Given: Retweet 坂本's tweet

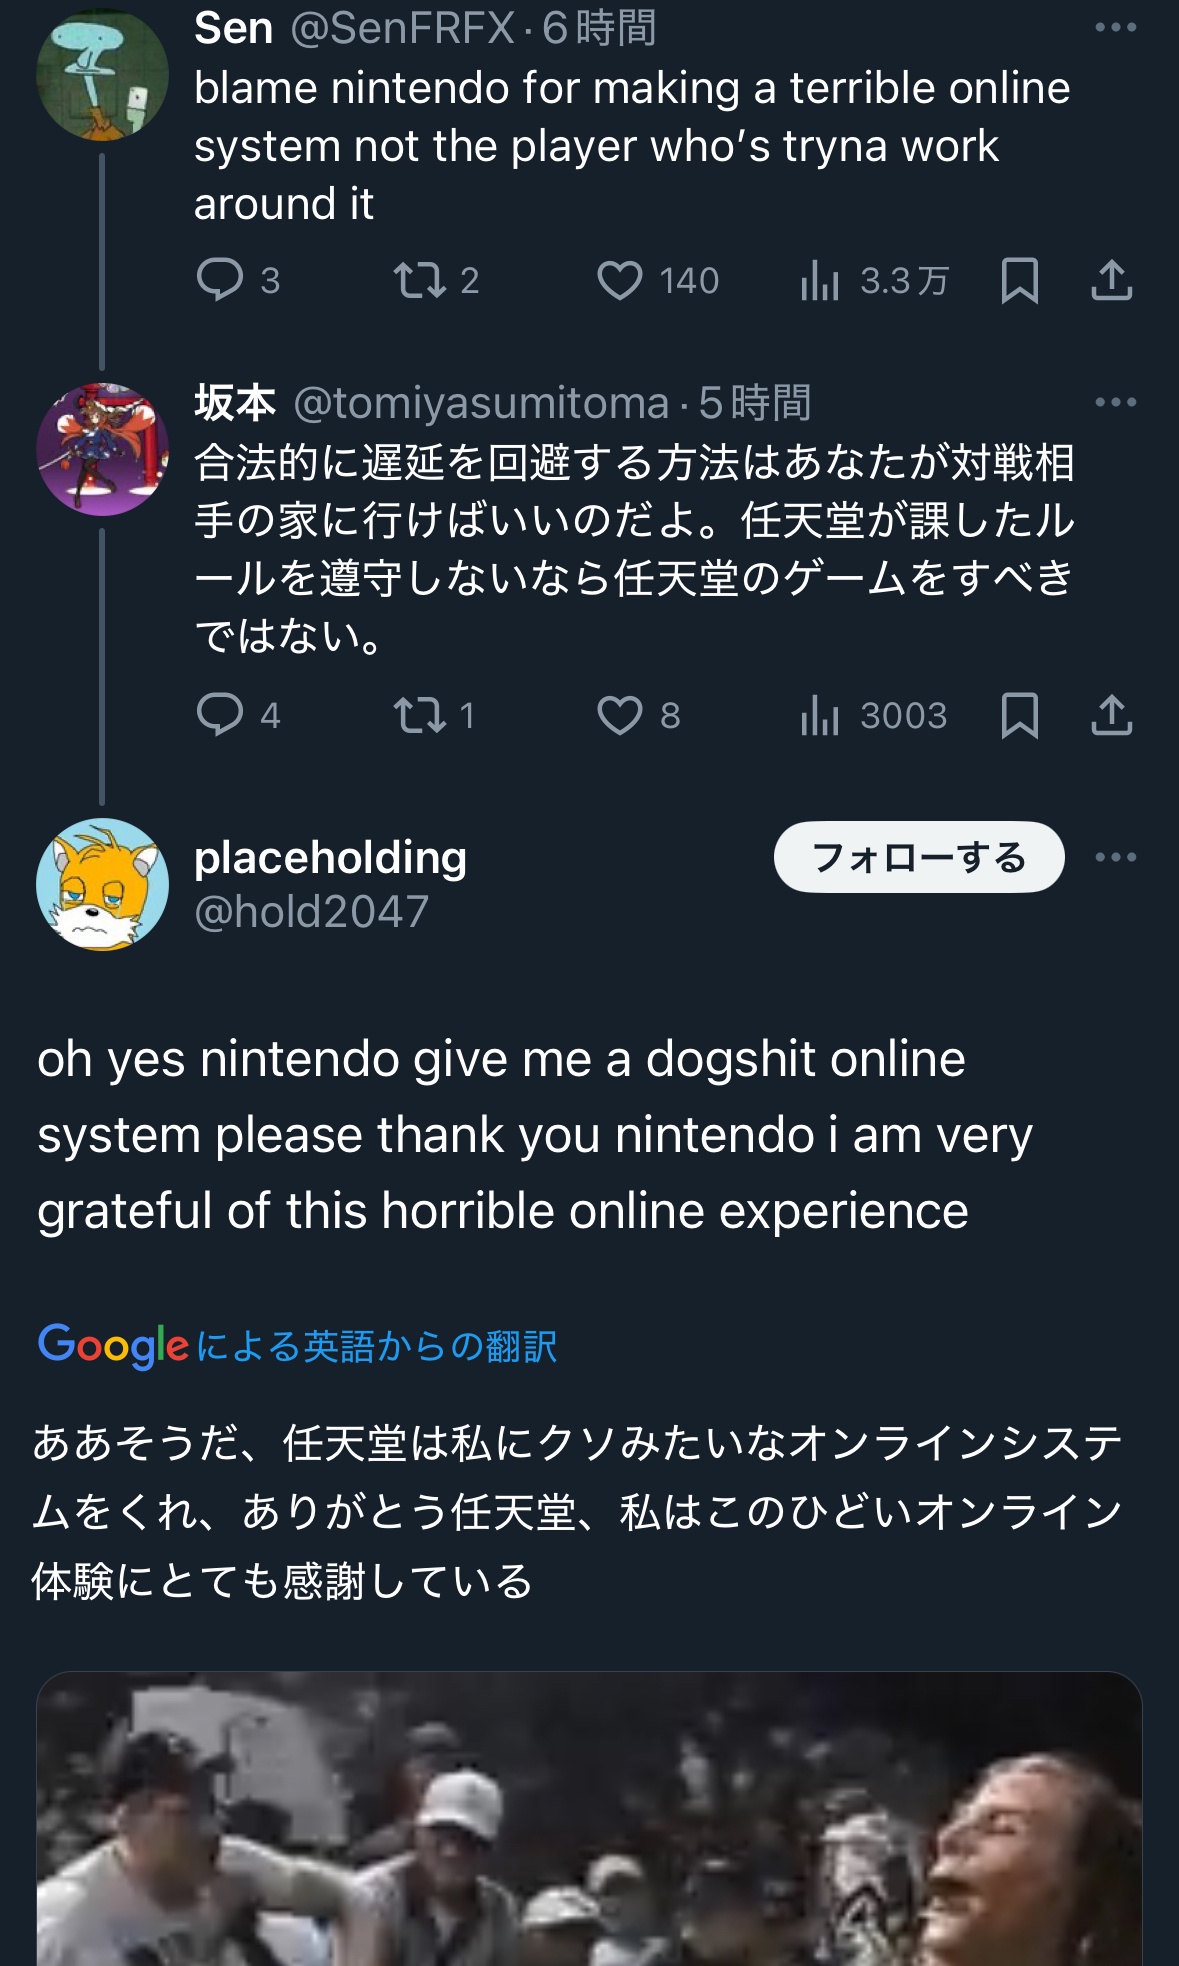Looking at the screenshot, I should point(419,715).
